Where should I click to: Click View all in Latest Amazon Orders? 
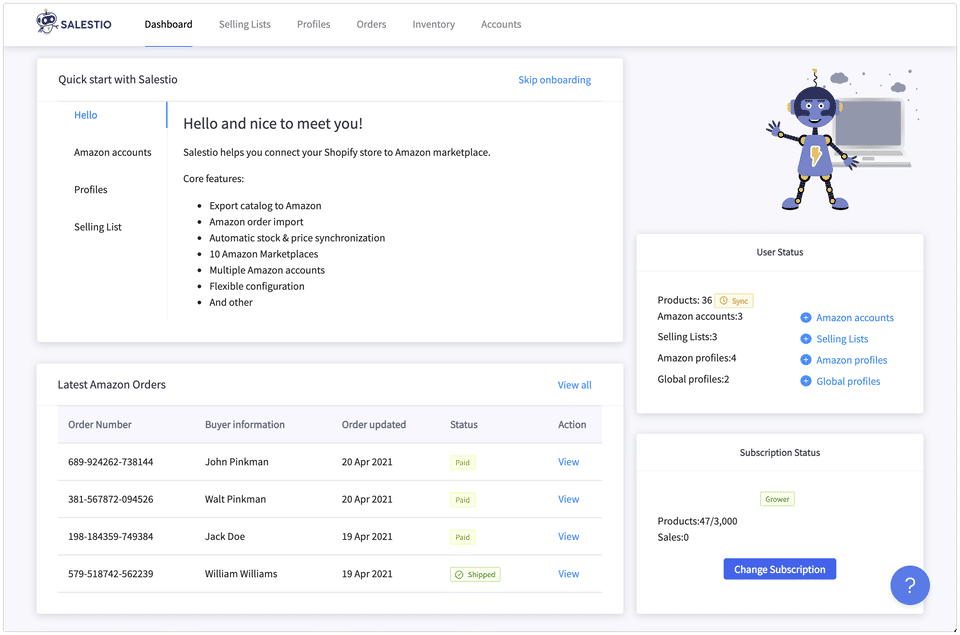pos(574,385)
